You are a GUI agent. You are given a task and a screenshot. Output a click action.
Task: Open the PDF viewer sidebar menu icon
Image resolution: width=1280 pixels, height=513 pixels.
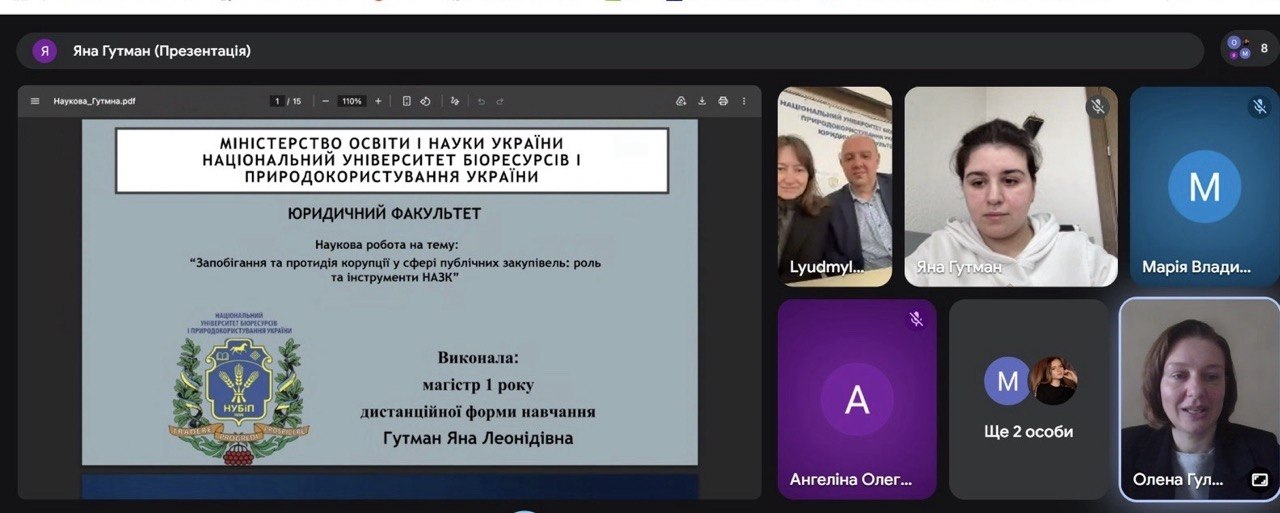[35, 101]
